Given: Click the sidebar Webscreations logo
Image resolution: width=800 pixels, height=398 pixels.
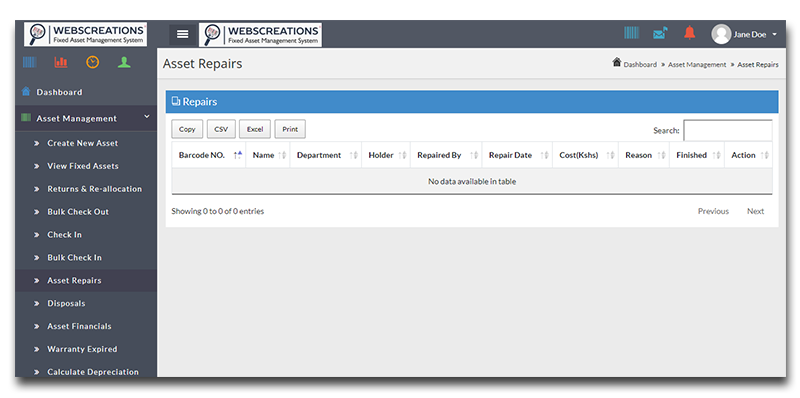Looking at the screenshot, I should pyautogui.click(x=86, y=34).
